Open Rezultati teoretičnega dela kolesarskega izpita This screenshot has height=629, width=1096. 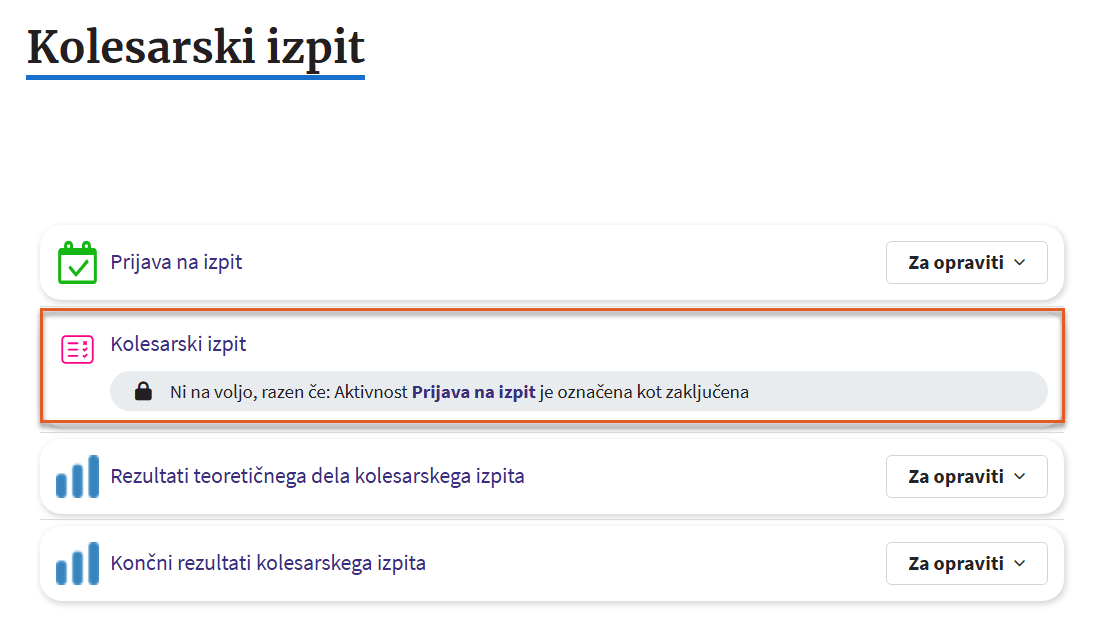click(317, 476)
